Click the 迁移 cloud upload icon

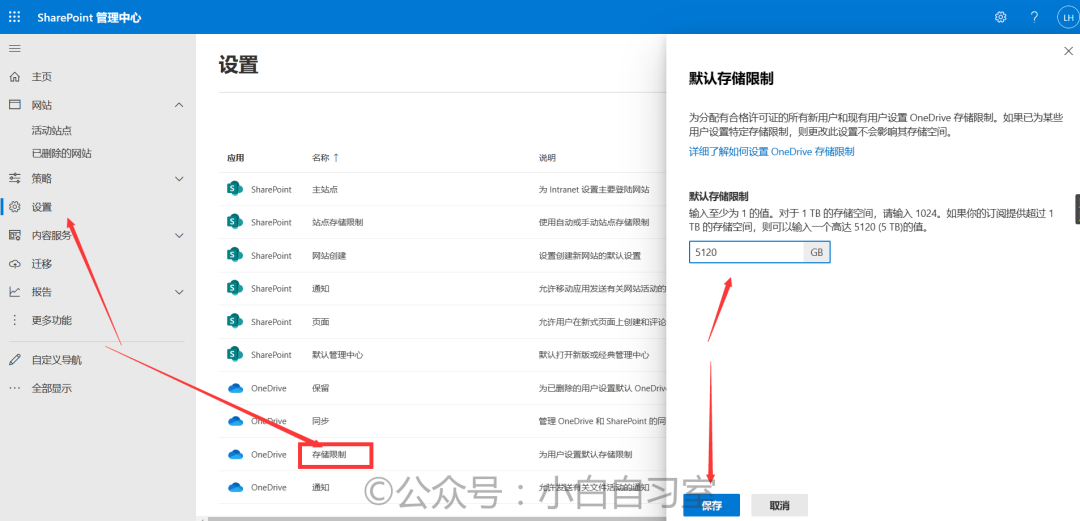[x=14, y=264]
